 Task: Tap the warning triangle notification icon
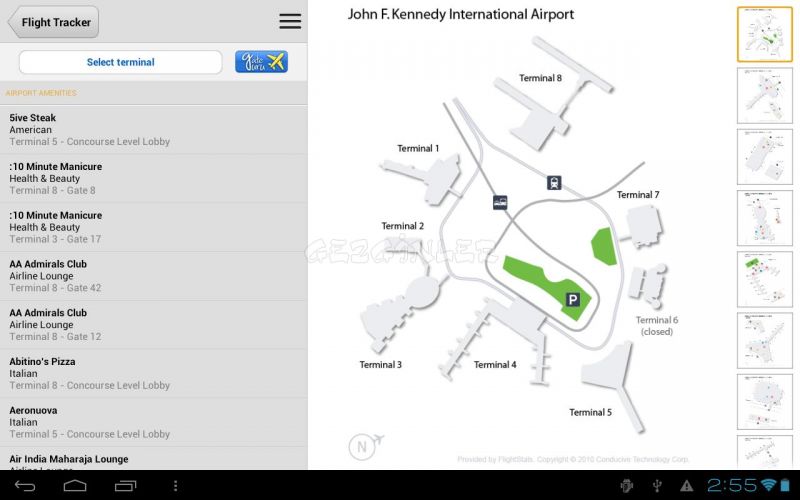click(x=687, y=486)
